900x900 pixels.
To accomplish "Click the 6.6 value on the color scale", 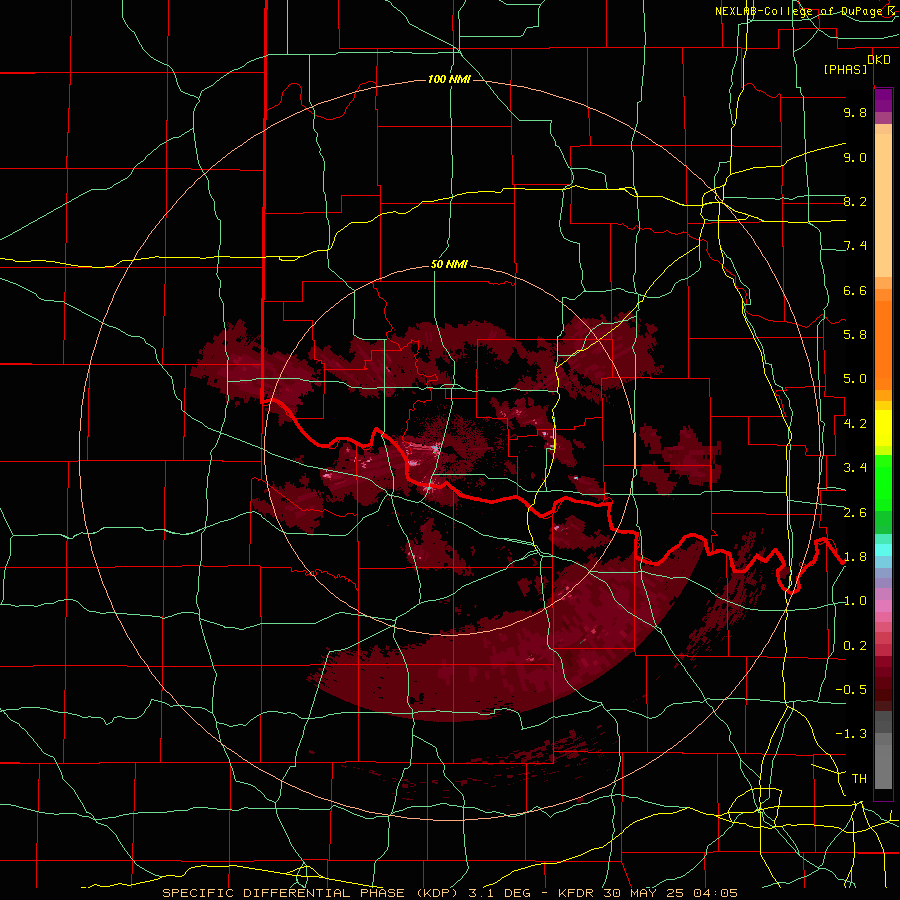I will 855,290.
